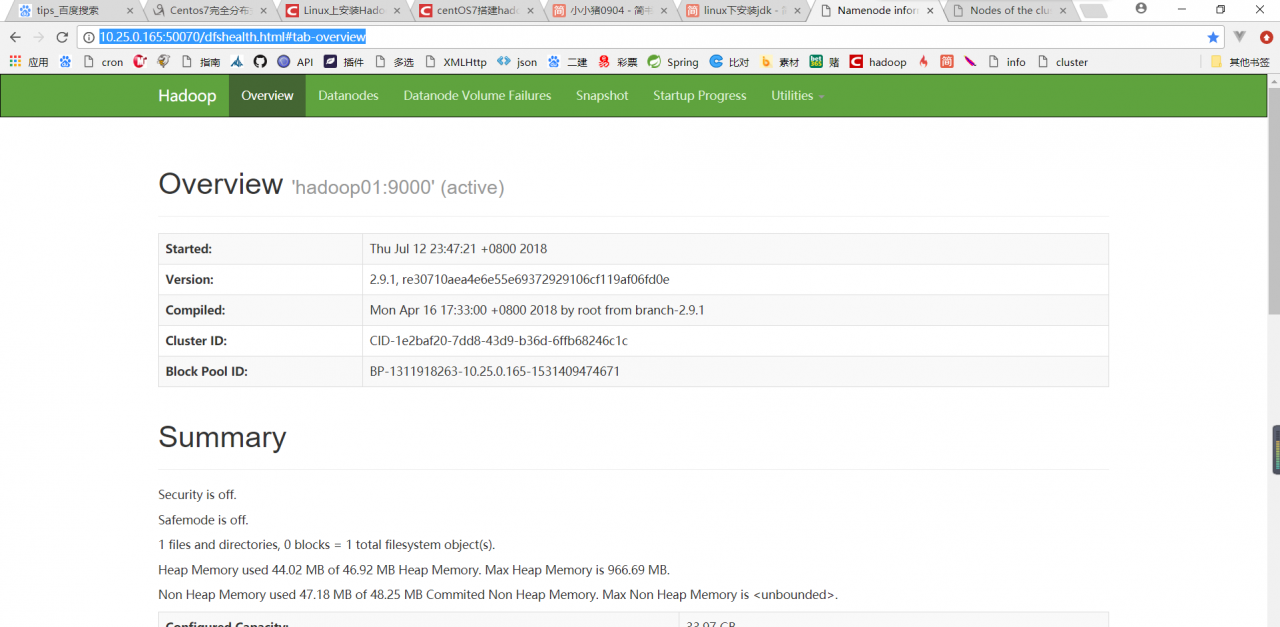The image size is (1280, 627).
Task: Click the 'Safemode is off.' text
Action: point(203,520)
